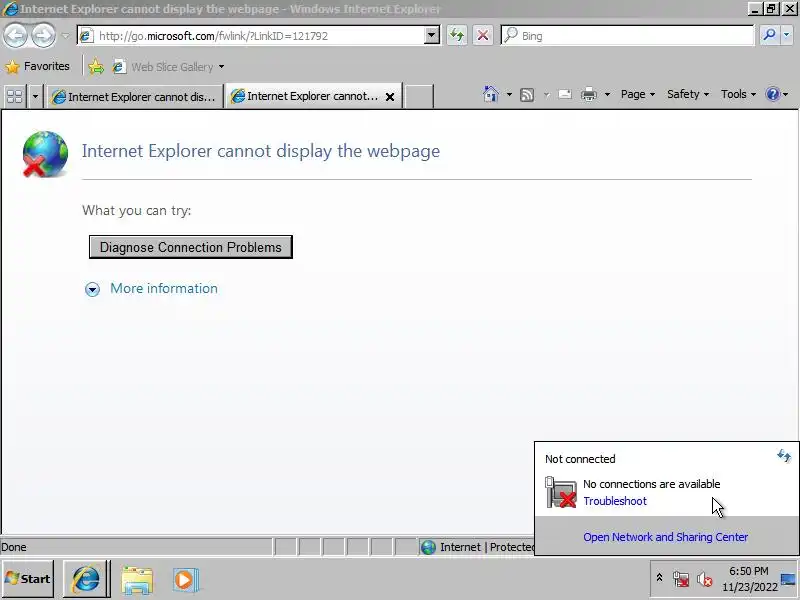The height and width of the screenshot is (600, 800).
Task: Open Windows Explorer folder on taskbar
Action: coord(137,580)
